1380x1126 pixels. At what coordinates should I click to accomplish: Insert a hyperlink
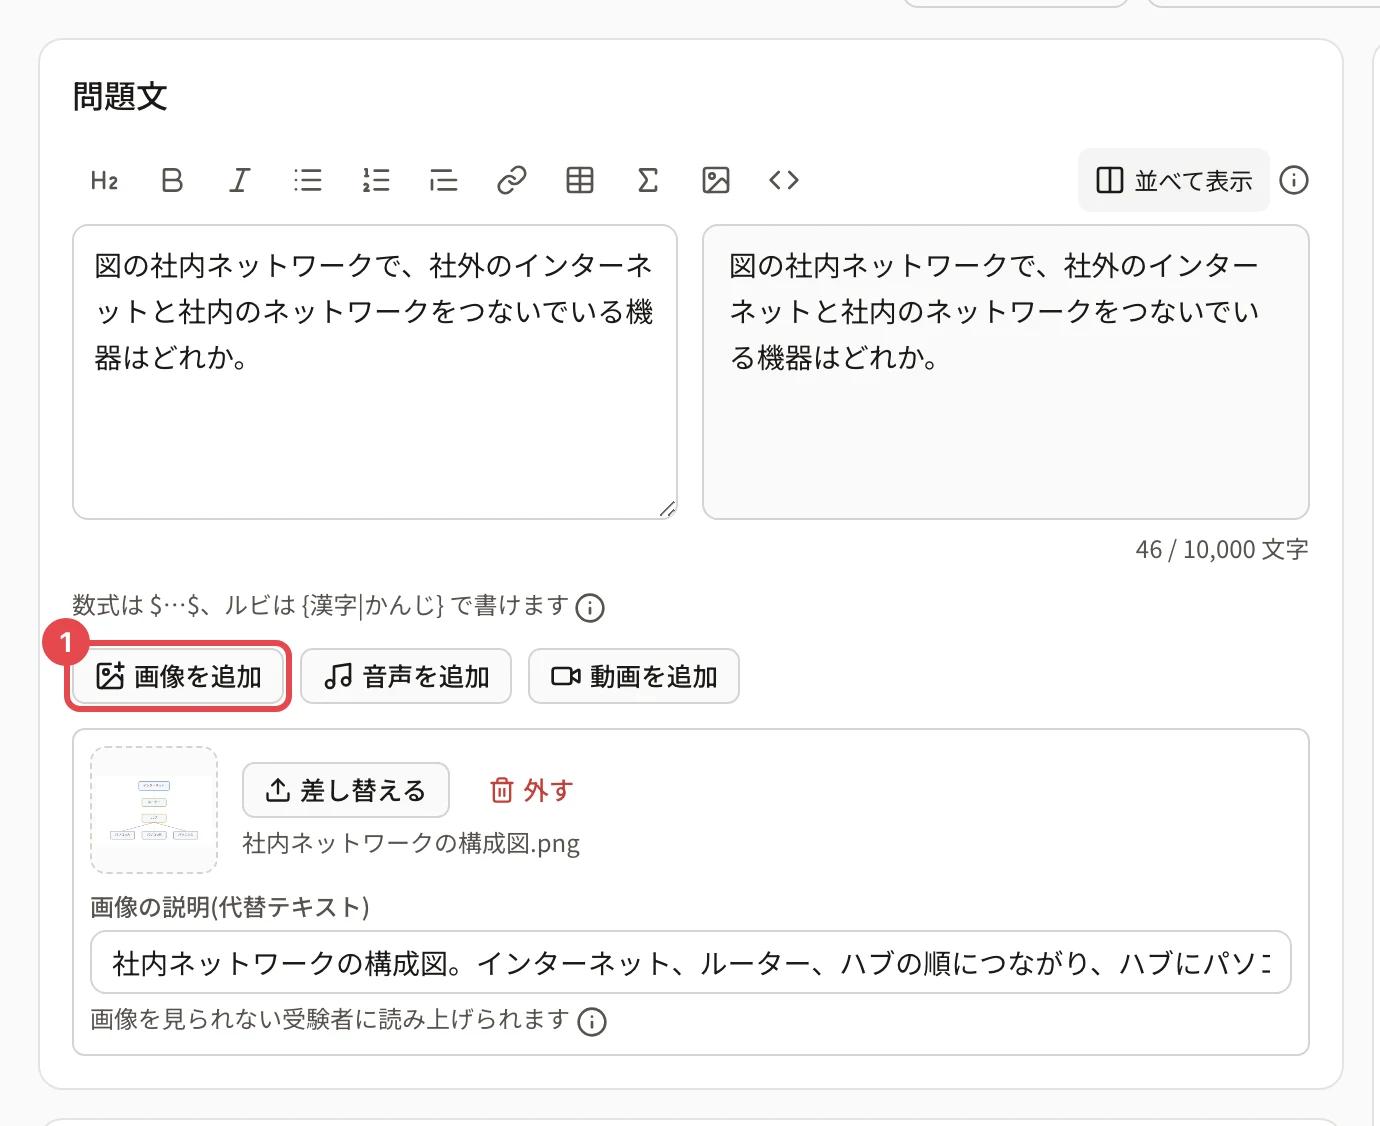[512, 180]
